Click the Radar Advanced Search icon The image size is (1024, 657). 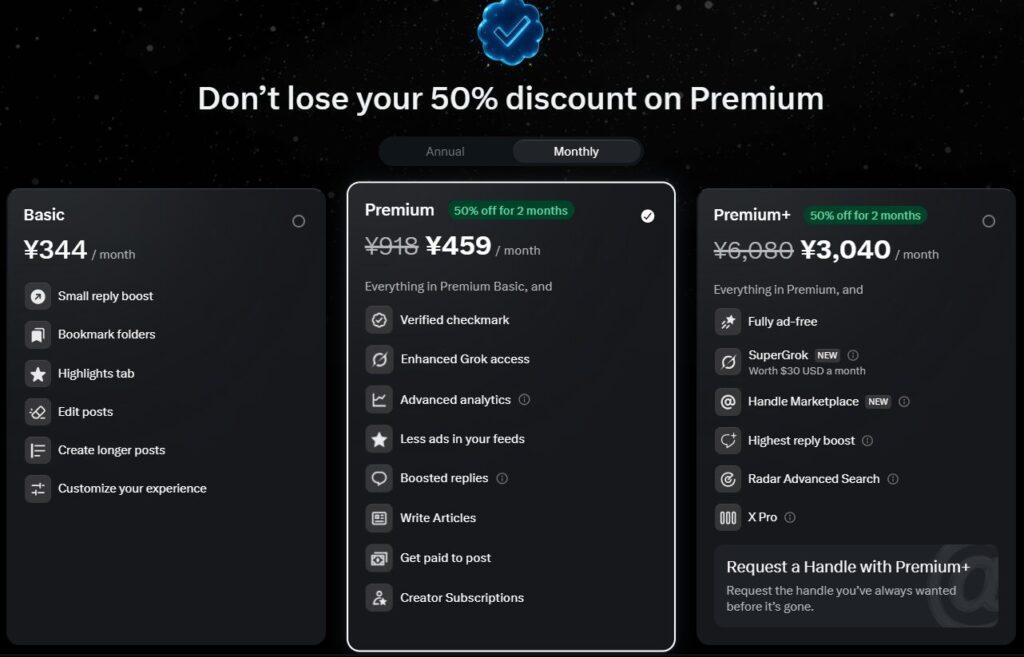(x=728, y=479)
